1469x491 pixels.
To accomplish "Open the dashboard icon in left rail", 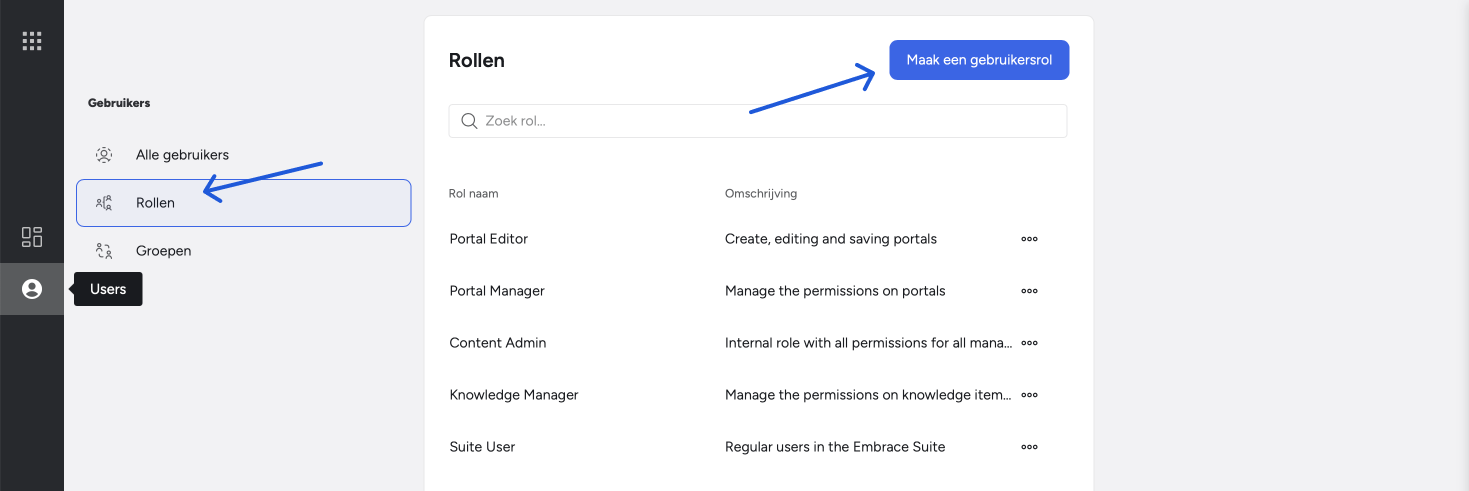I will click(32, 237).
